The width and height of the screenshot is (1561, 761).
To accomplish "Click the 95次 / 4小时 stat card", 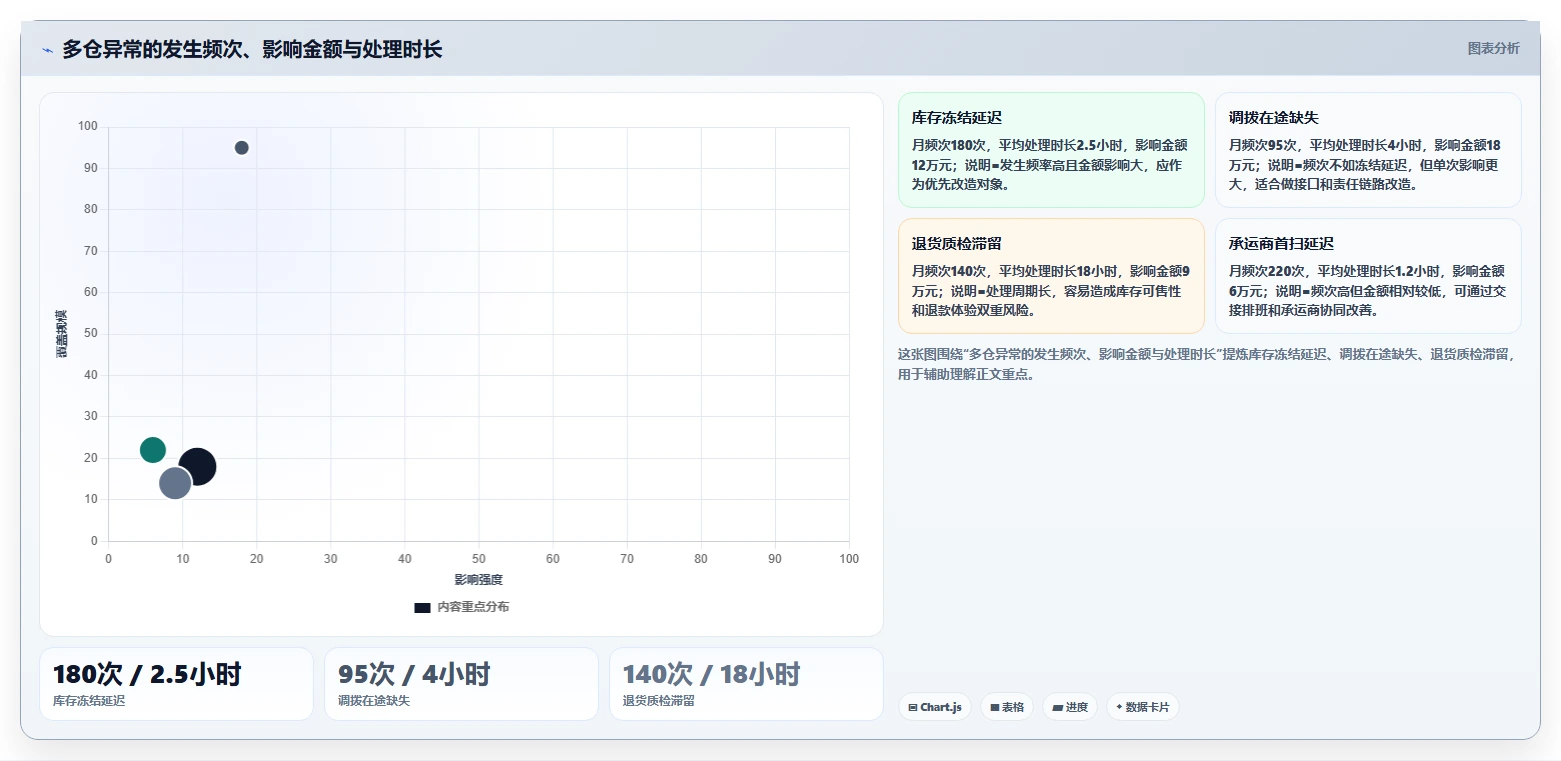I will [x=461, y=684].
